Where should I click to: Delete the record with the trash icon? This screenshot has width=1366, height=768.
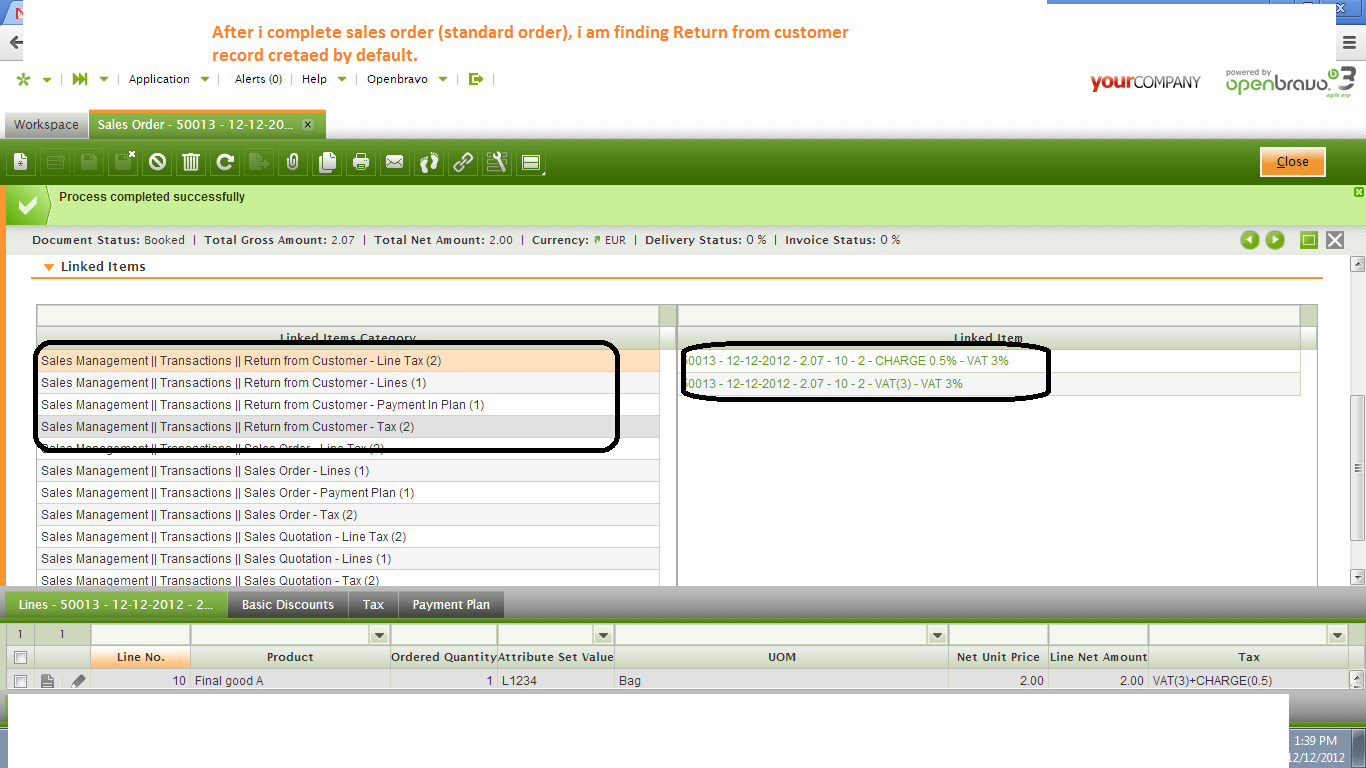pos(191,162)
